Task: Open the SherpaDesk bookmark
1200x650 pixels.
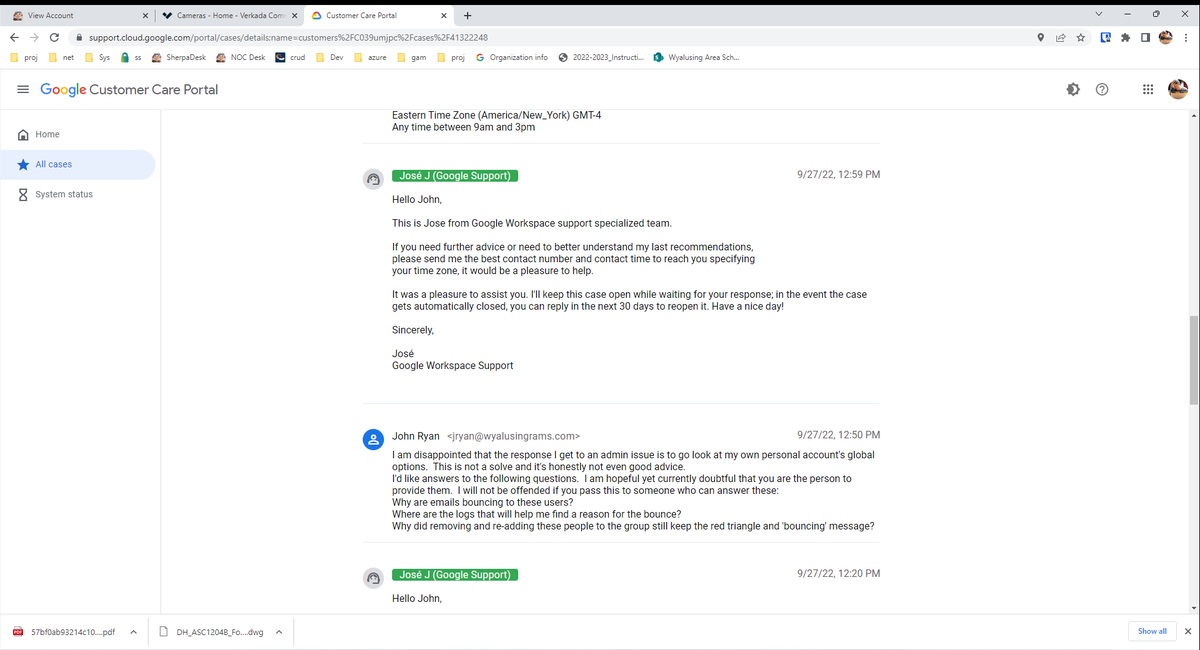Action: pyautogui.click(x=179, y=57)
